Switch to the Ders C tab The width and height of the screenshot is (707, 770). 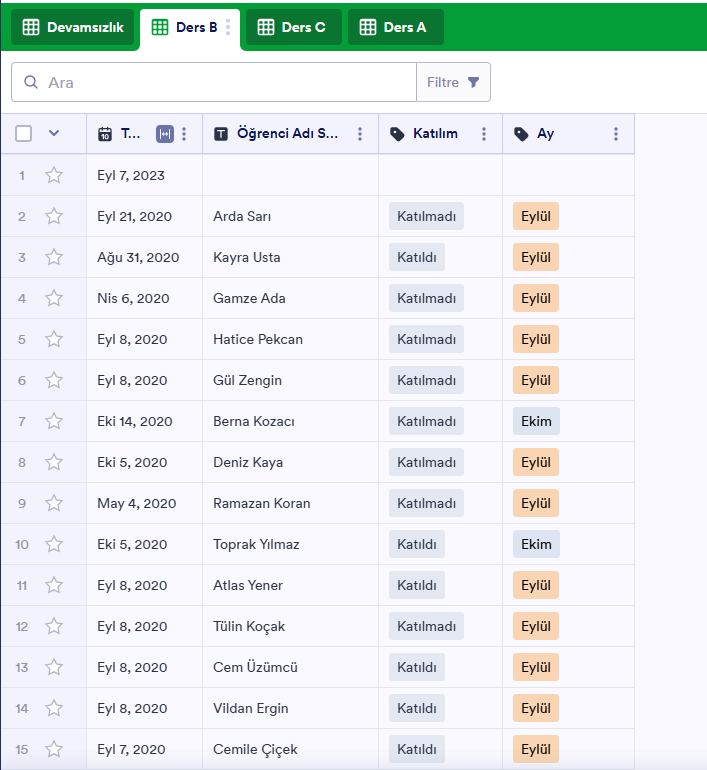click(293, 28)
